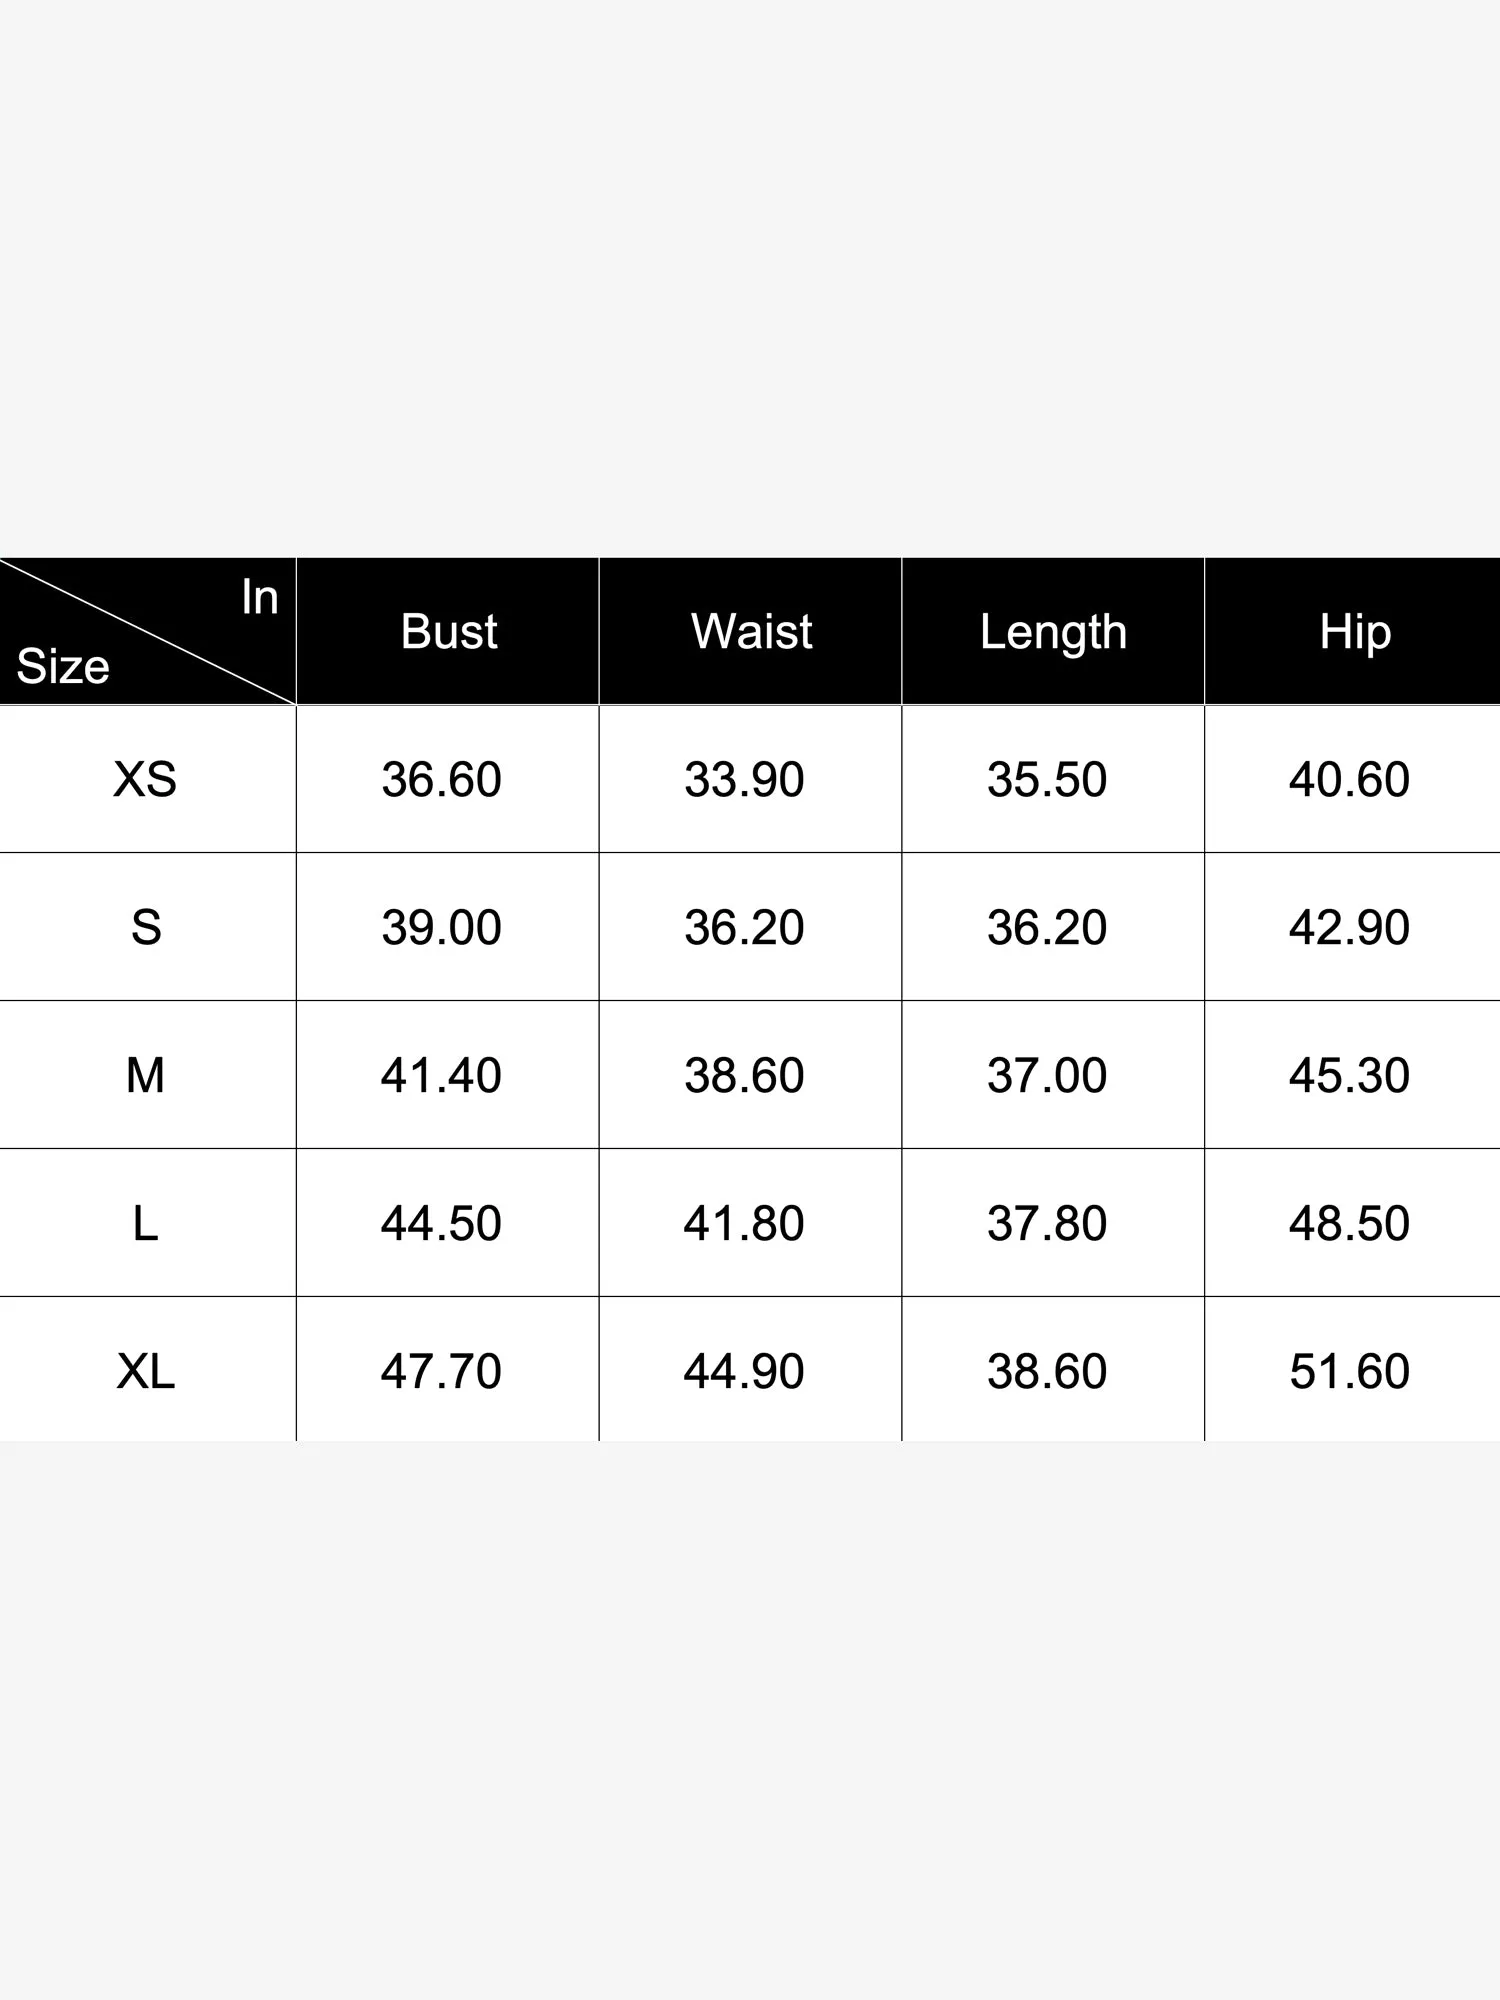Click the Size/In corner header cell
The height and width of the screenshot is (2000, 1500).
click(147, 631)
